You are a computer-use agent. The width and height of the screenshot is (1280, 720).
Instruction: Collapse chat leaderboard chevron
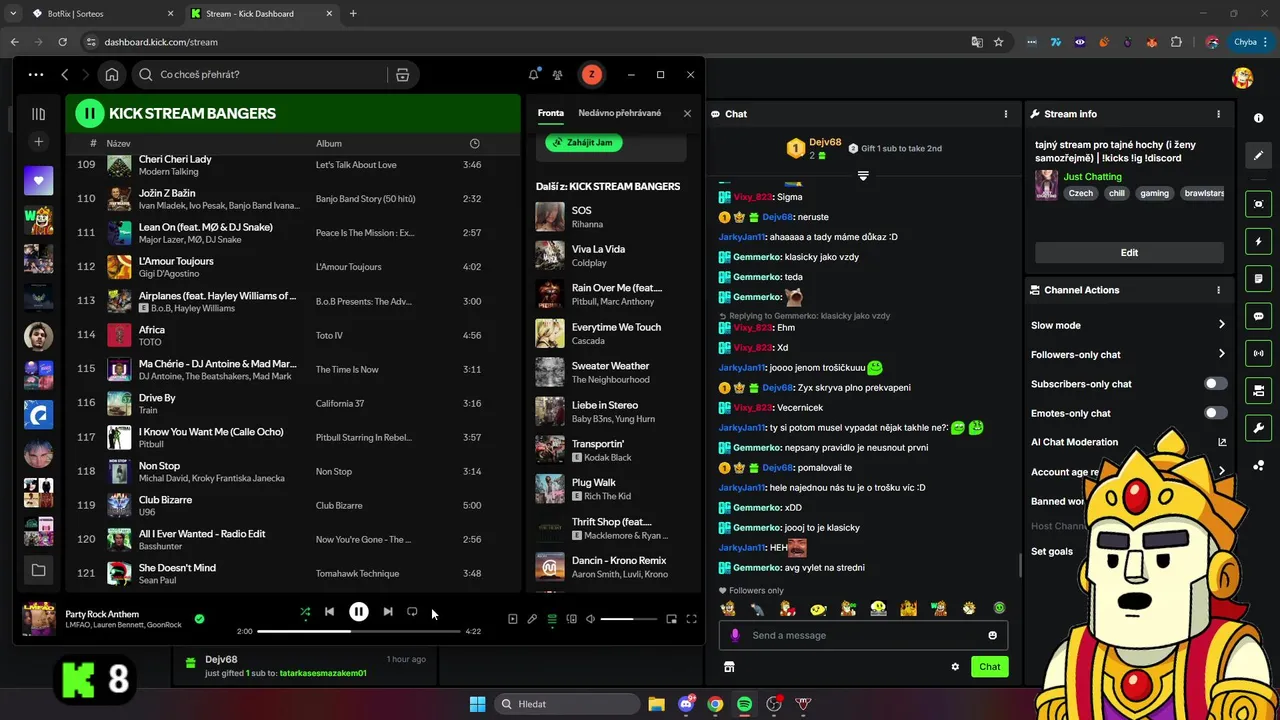point(863,176)
